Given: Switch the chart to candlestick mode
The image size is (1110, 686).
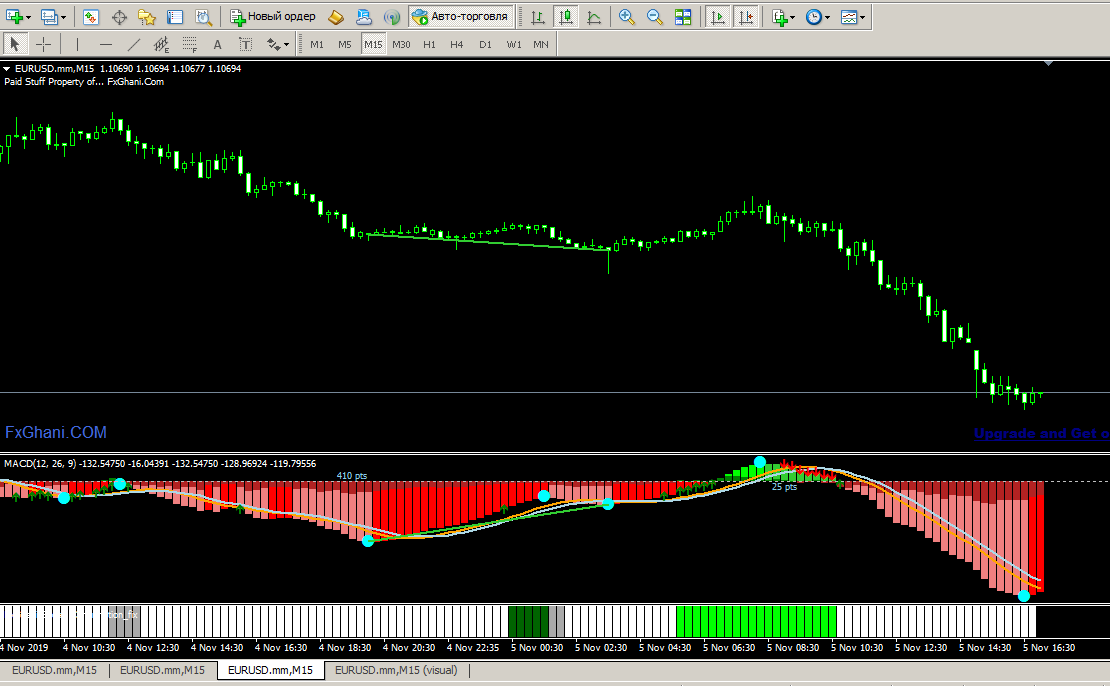Looking at the screenshot, I should 566,17.
